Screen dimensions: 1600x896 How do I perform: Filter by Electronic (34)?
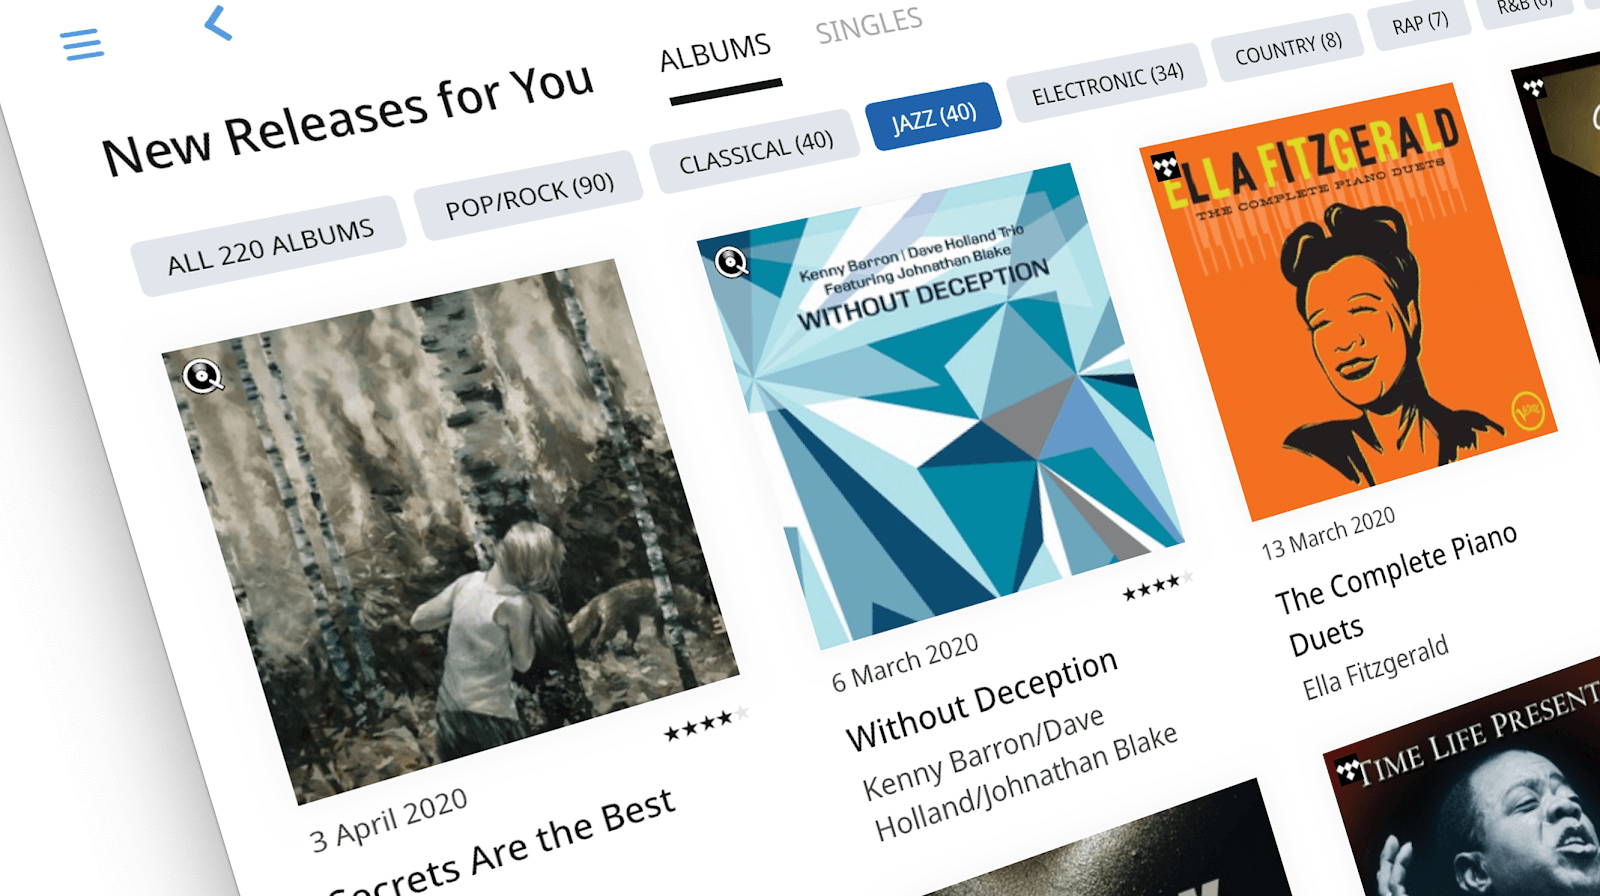pos(1107,83)
